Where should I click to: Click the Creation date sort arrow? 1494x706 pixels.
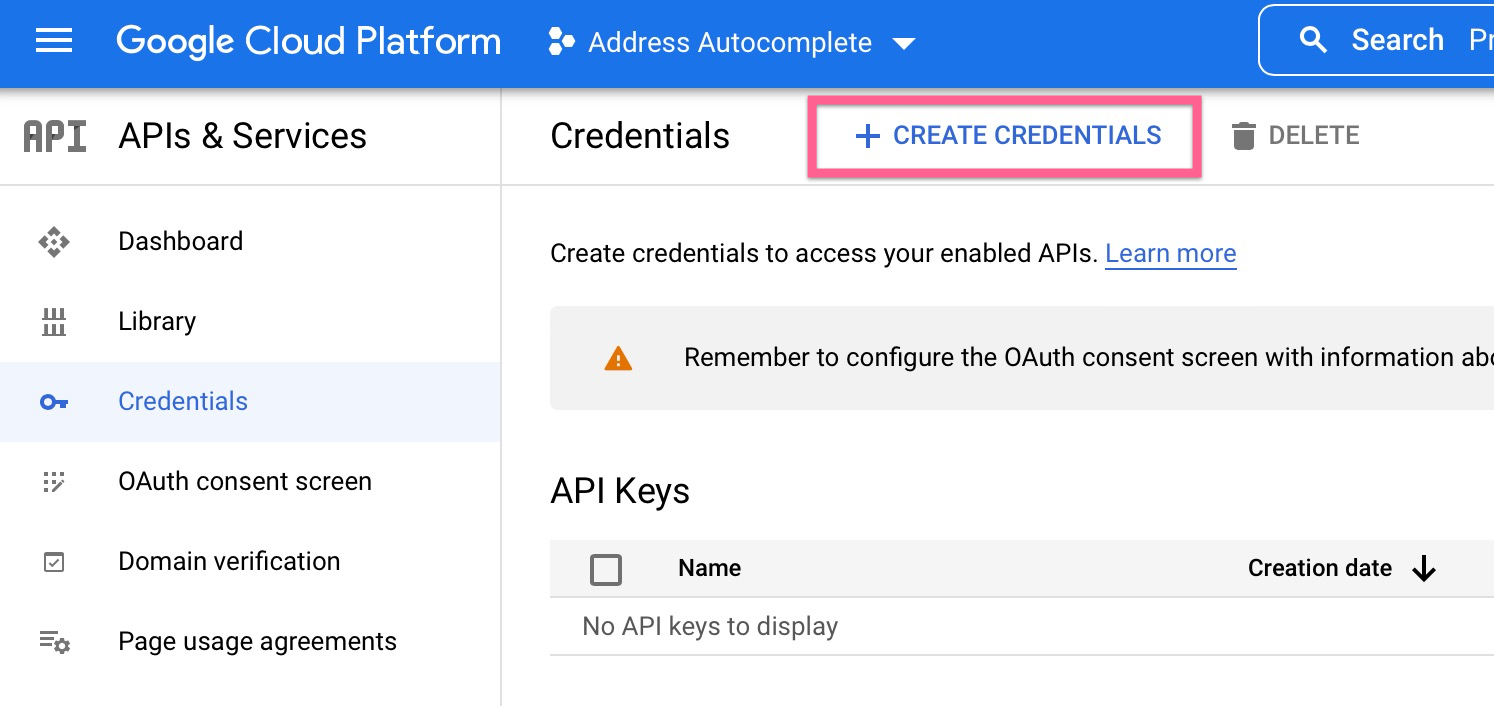tap(1425, 568)
